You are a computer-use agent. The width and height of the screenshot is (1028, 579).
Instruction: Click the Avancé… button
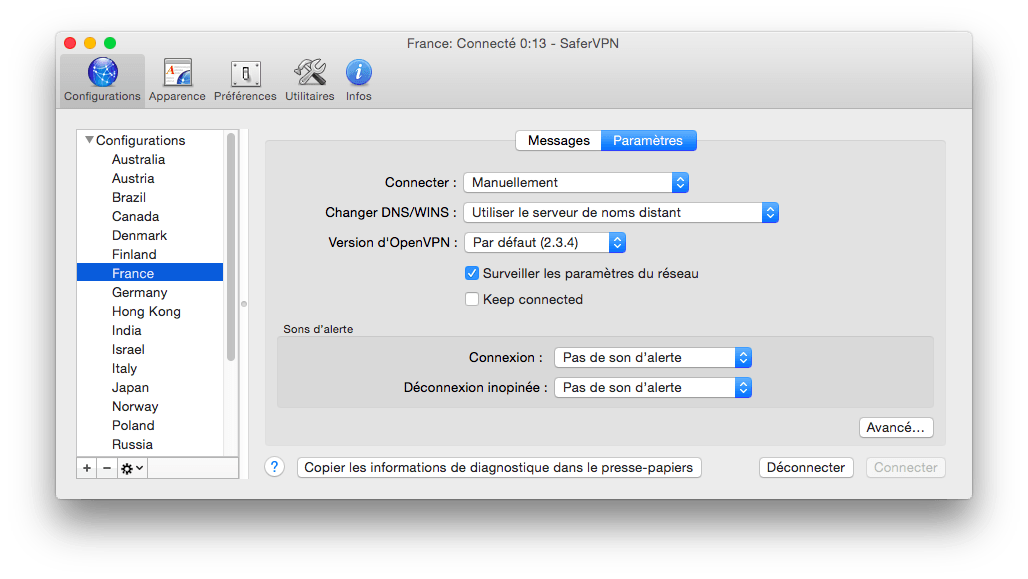(896, 428)
